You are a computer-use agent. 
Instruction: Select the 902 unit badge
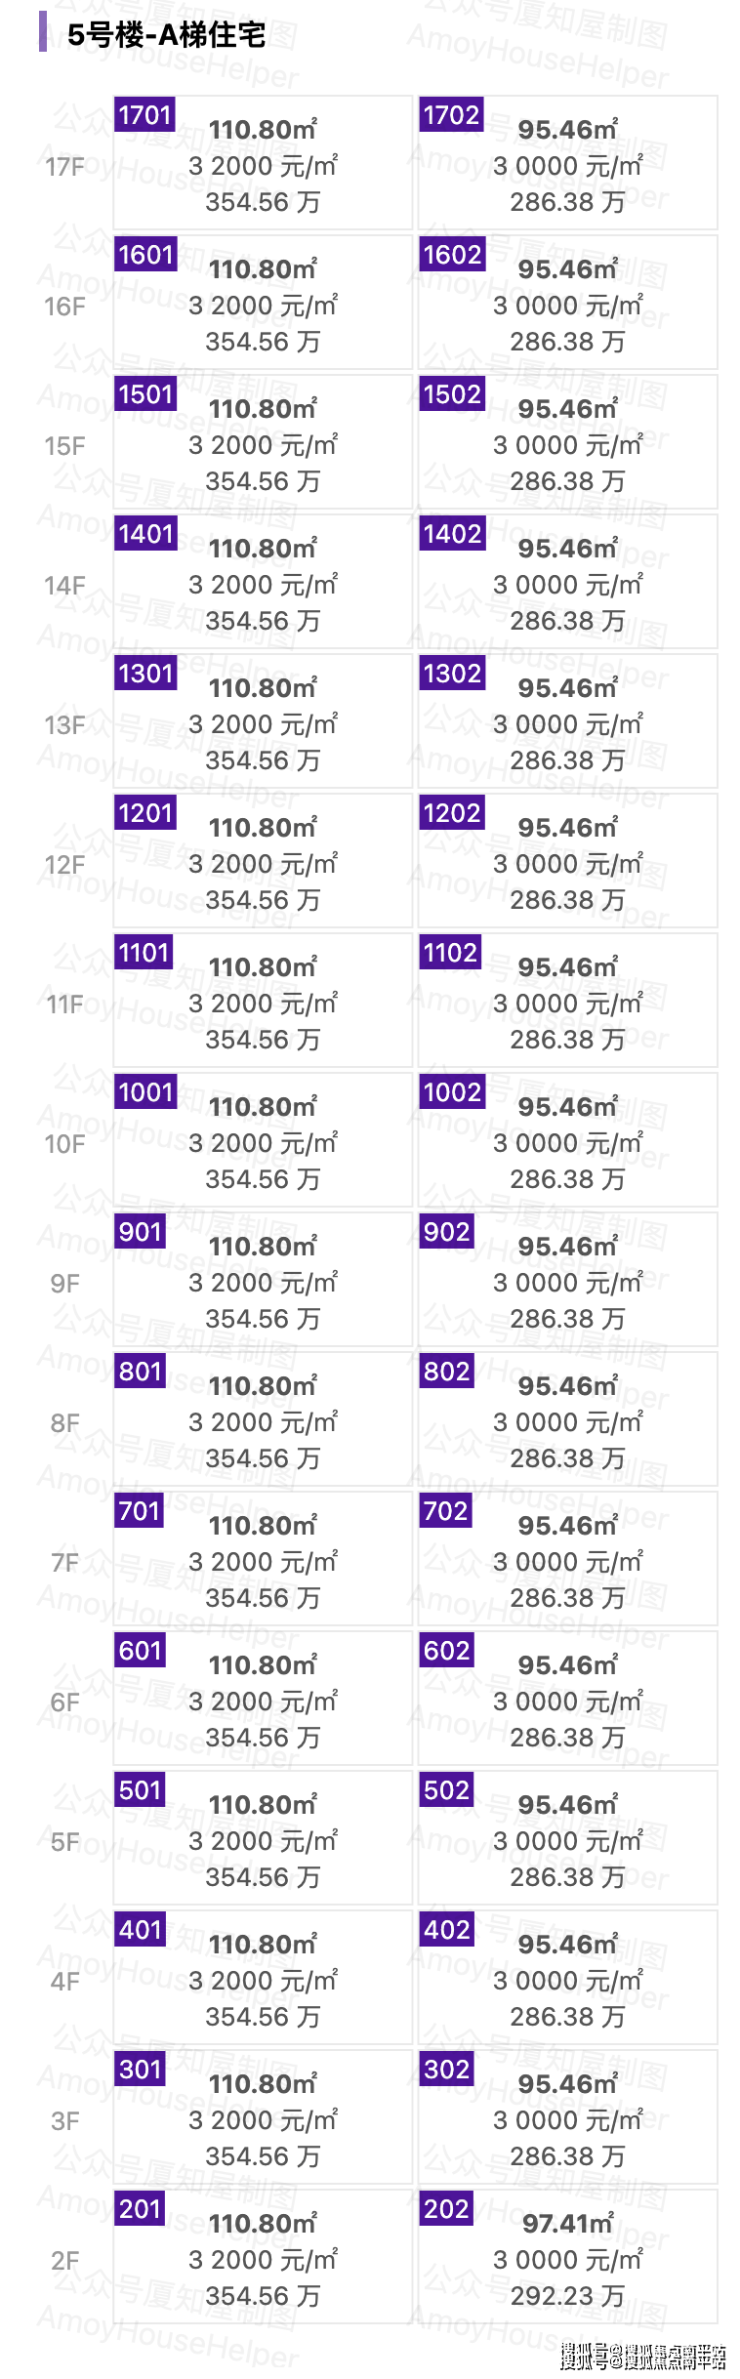446,1231
